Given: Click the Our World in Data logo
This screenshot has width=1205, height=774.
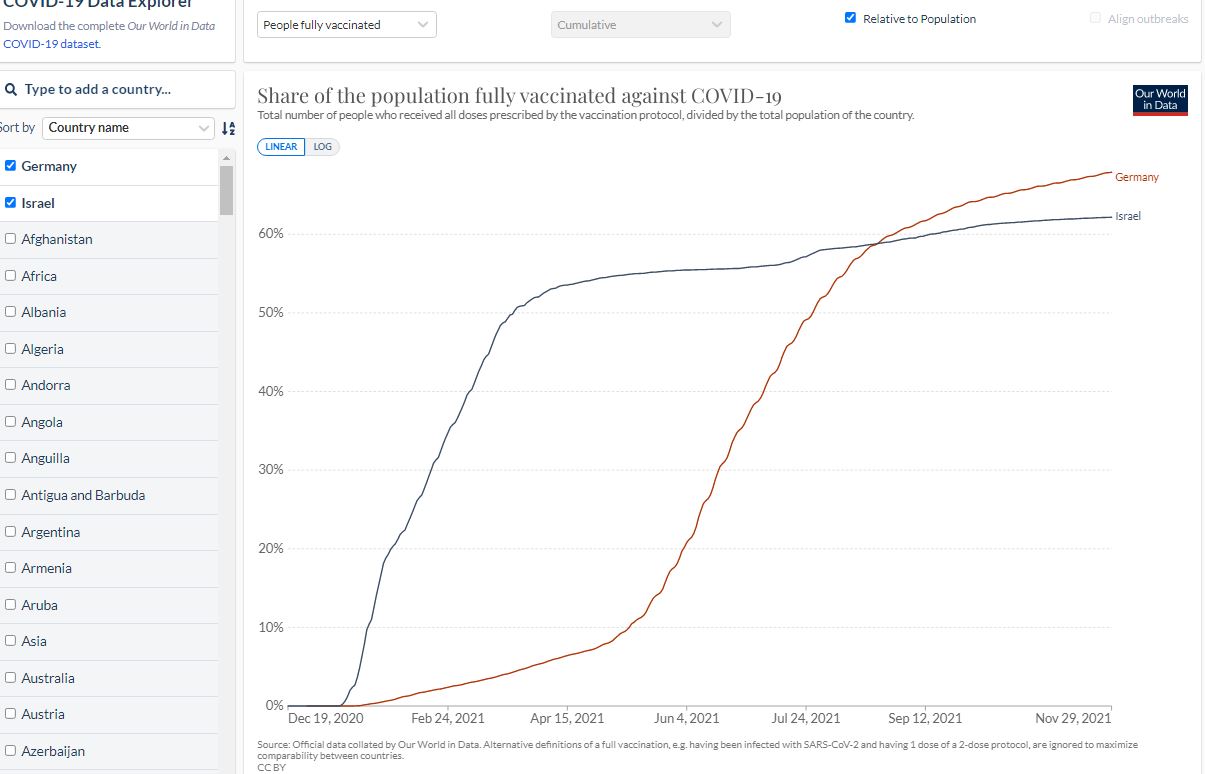Looking at the screenshot, I should coord(1160,100).
